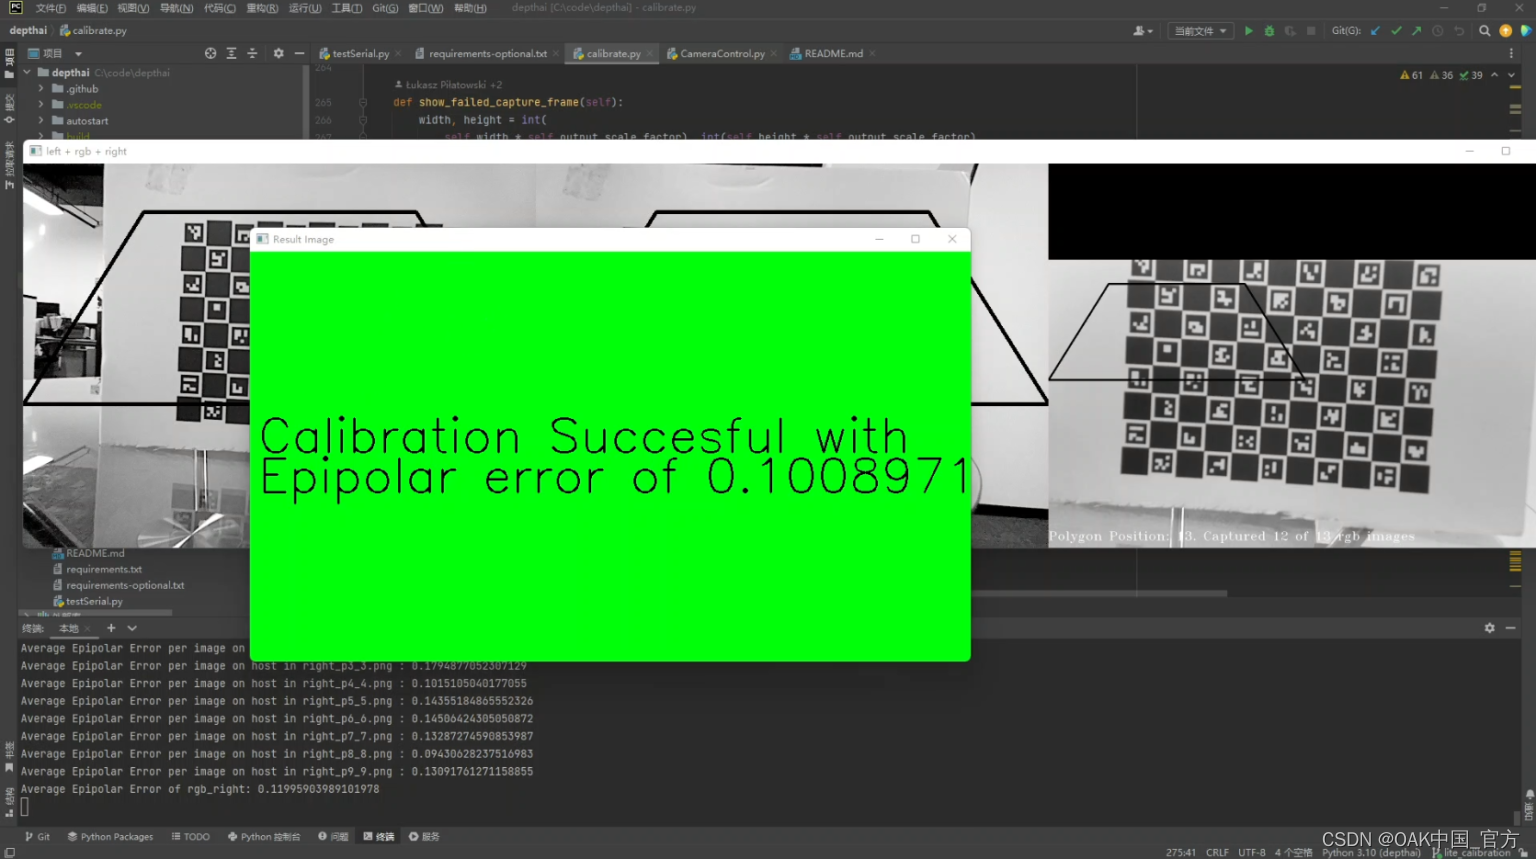Click calibrate.py breadcrumb
Screen dimensions: 1536x859
point(93,31)
